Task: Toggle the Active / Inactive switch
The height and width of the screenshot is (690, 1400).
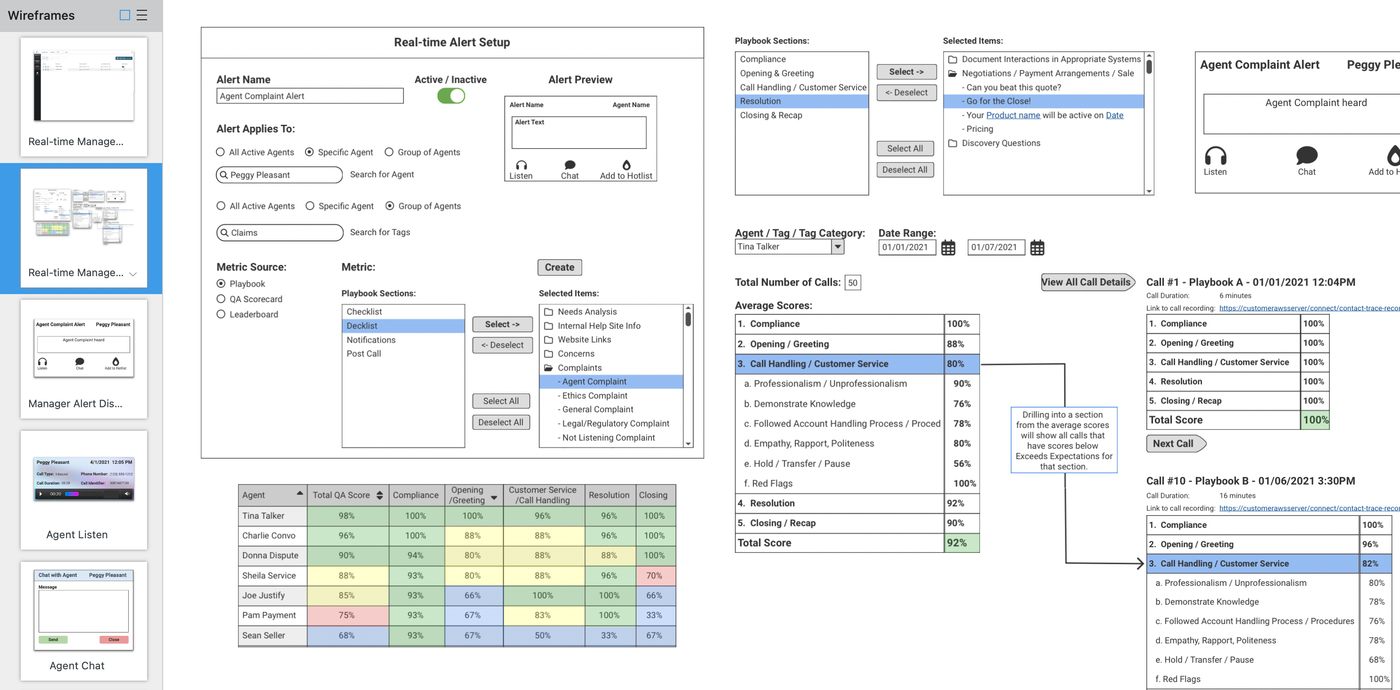Action: pyautogui.click(x=451, y=96)
